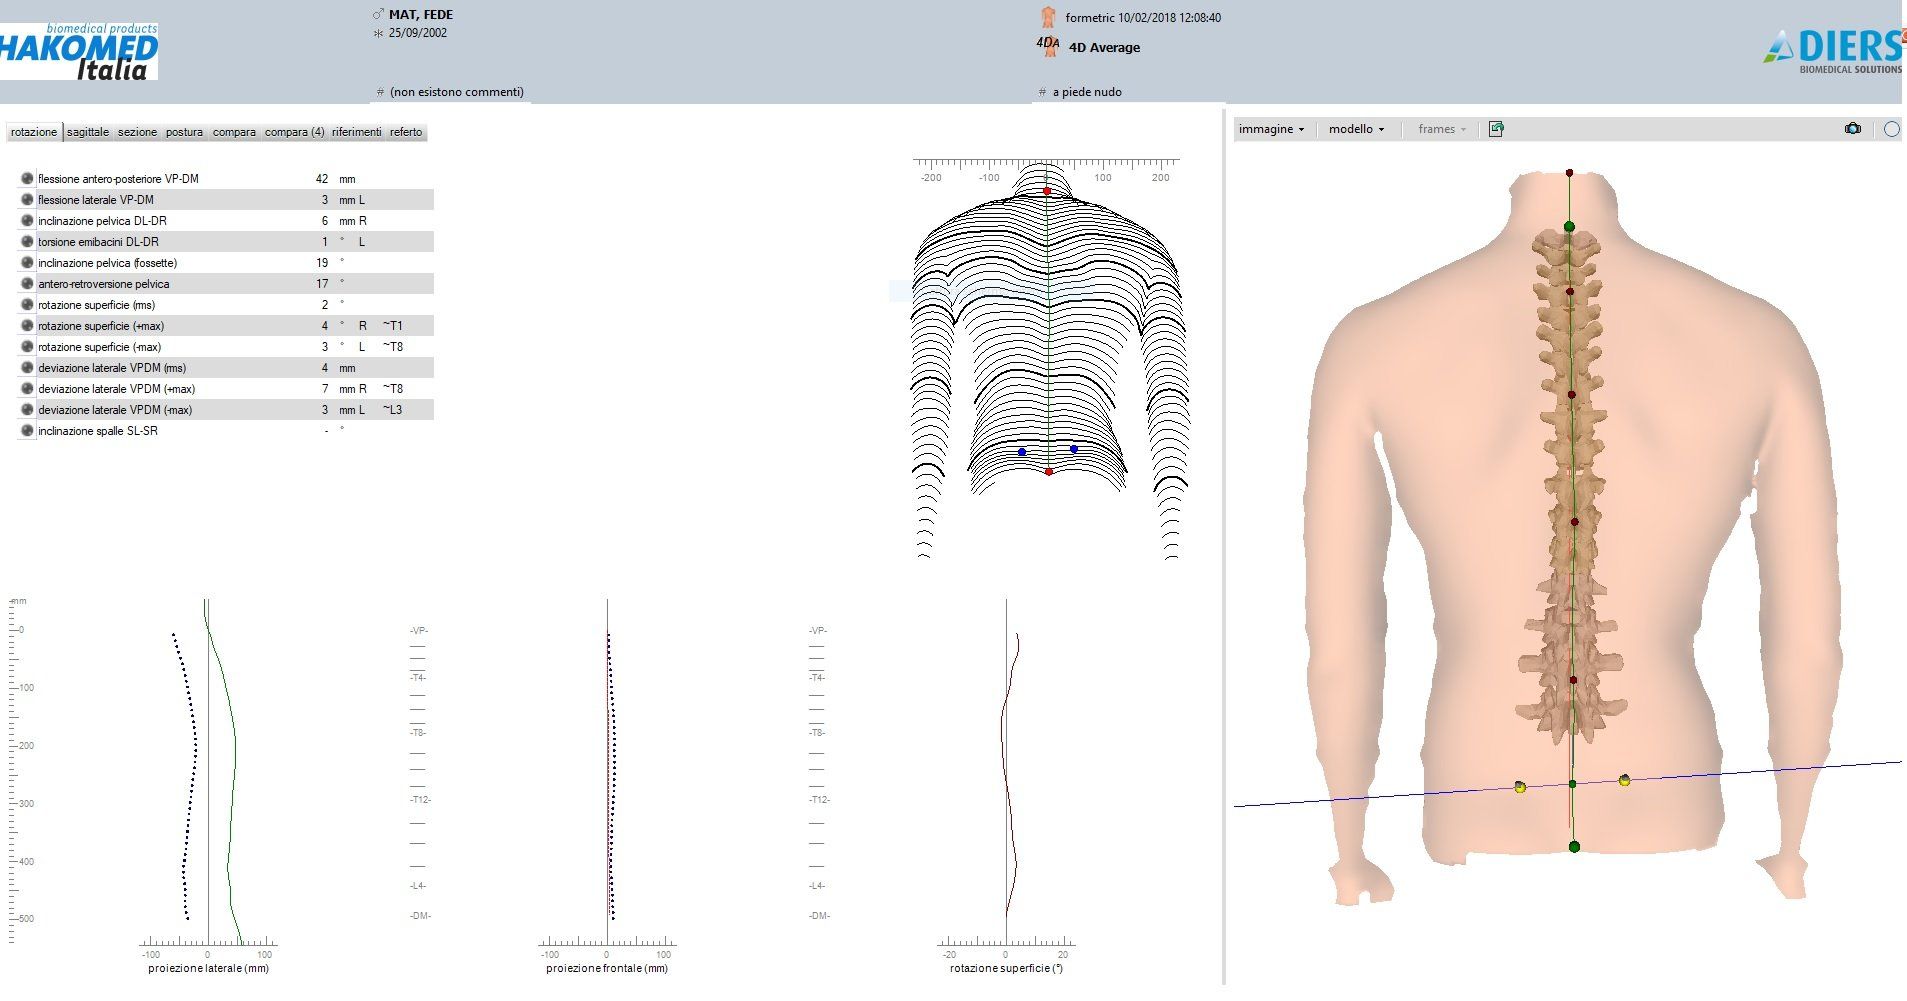The height and width of the screenshot is (1001, 1907).
Task: Switch to the sezione tab
Action: click(137, 132)
